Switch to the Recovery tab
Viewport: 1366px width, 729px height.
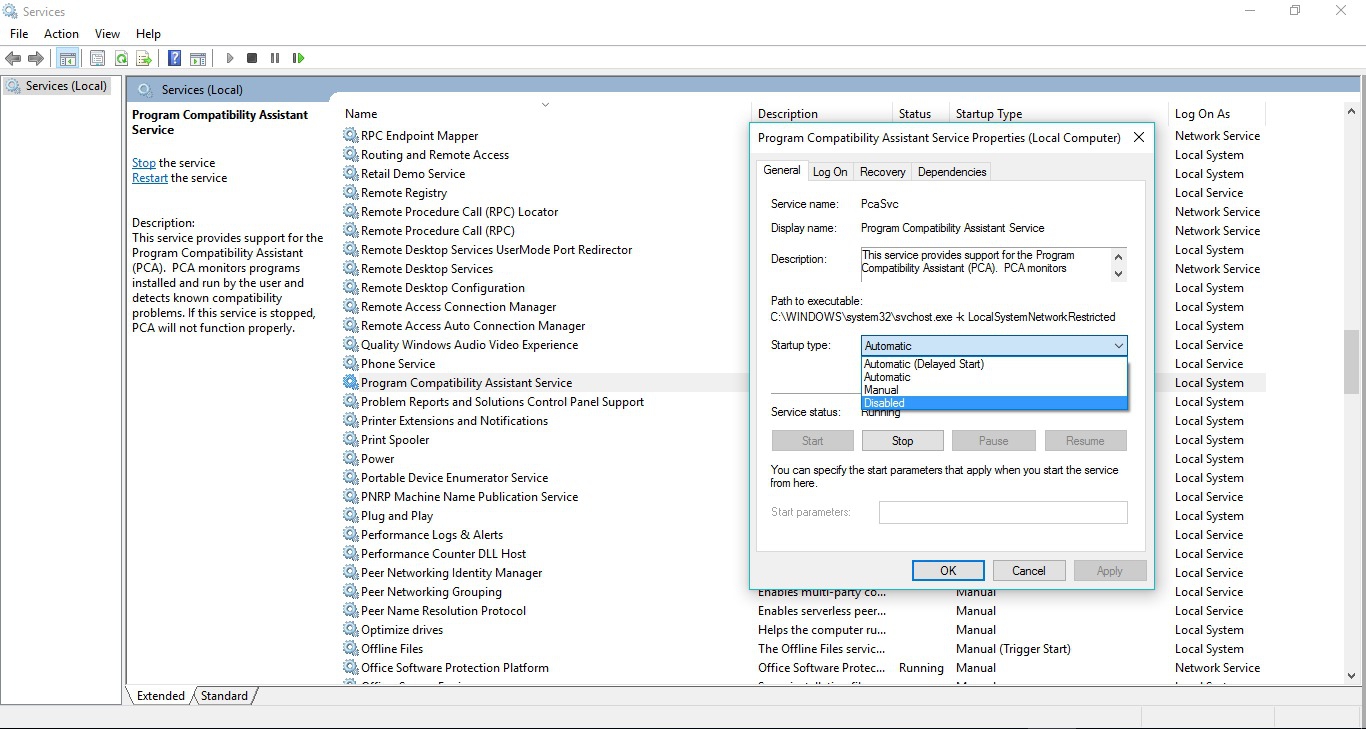tap(883, 172)
